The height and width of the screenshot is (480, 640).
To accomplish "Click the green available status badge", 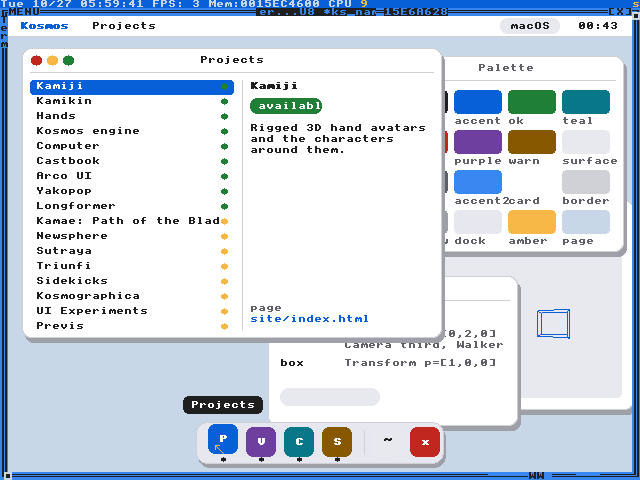I will pyautogui.click(x=286, y=106).
